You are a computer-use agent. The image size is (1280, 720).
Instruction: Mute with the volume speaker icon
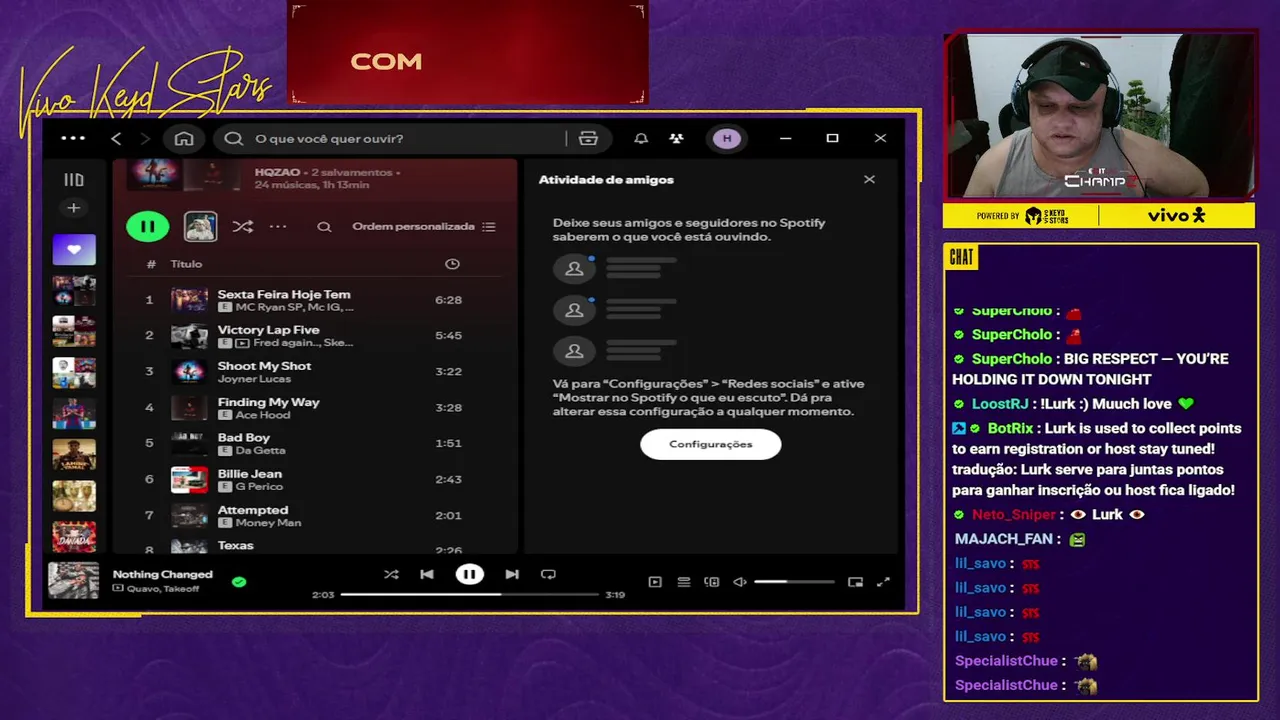click(740, 582)
